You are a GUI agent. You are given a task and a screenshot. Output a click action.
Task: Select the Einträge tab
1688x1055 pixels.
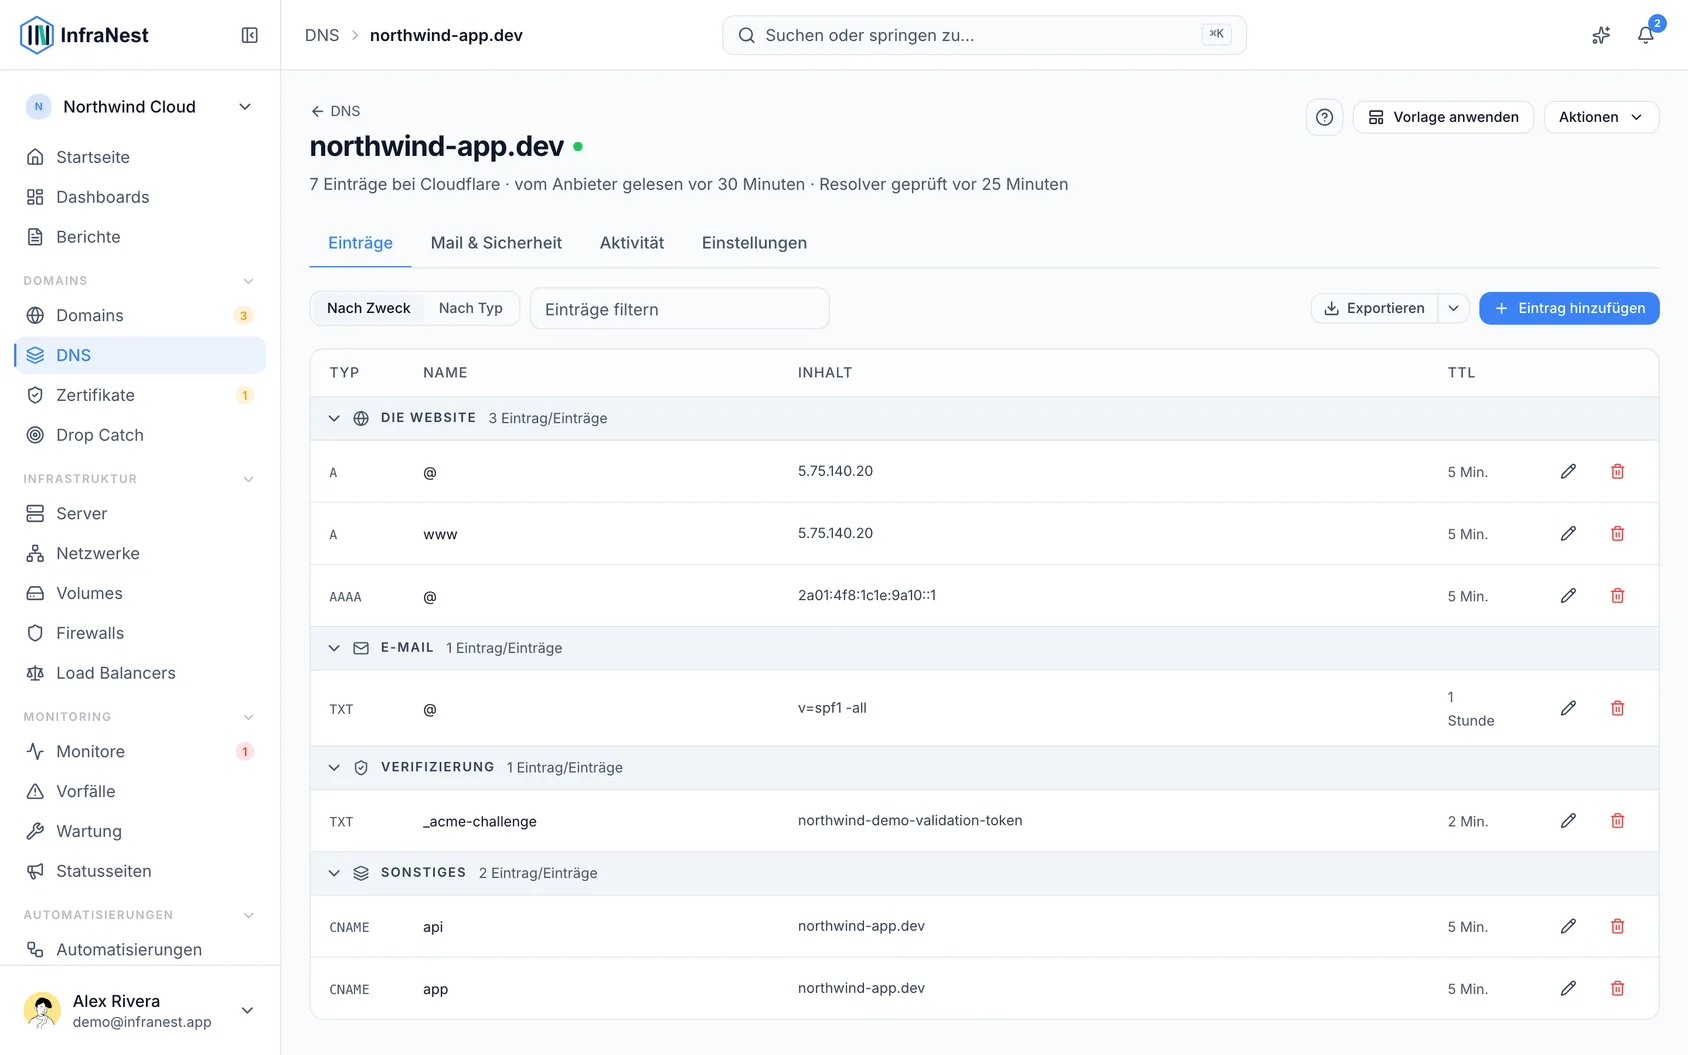click(360, 243)
